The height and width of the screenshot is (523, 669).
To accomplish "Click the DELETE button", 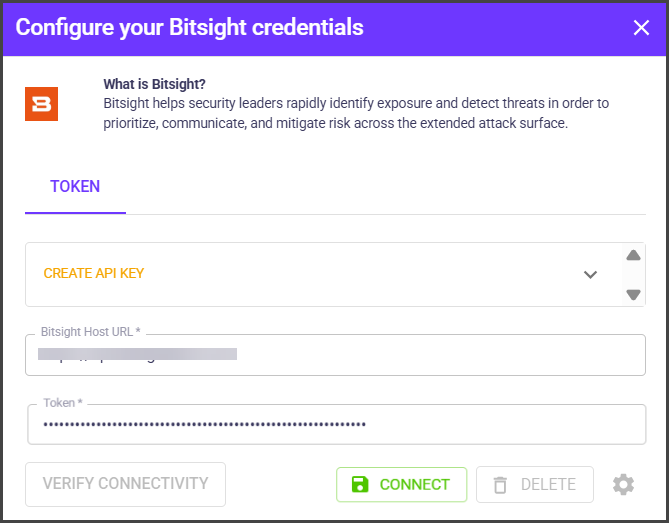I will tap(535, 485).
